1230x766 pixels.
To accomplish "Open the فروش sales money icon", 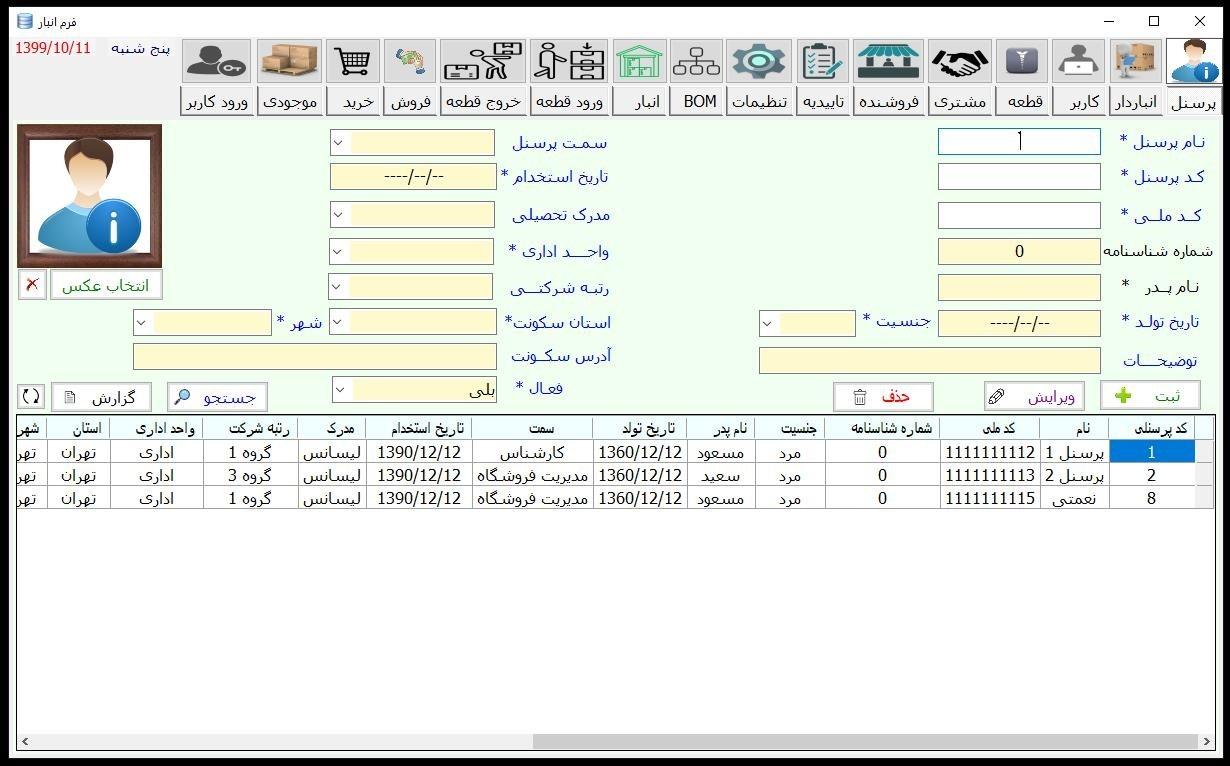I will (x=410, y=62).
